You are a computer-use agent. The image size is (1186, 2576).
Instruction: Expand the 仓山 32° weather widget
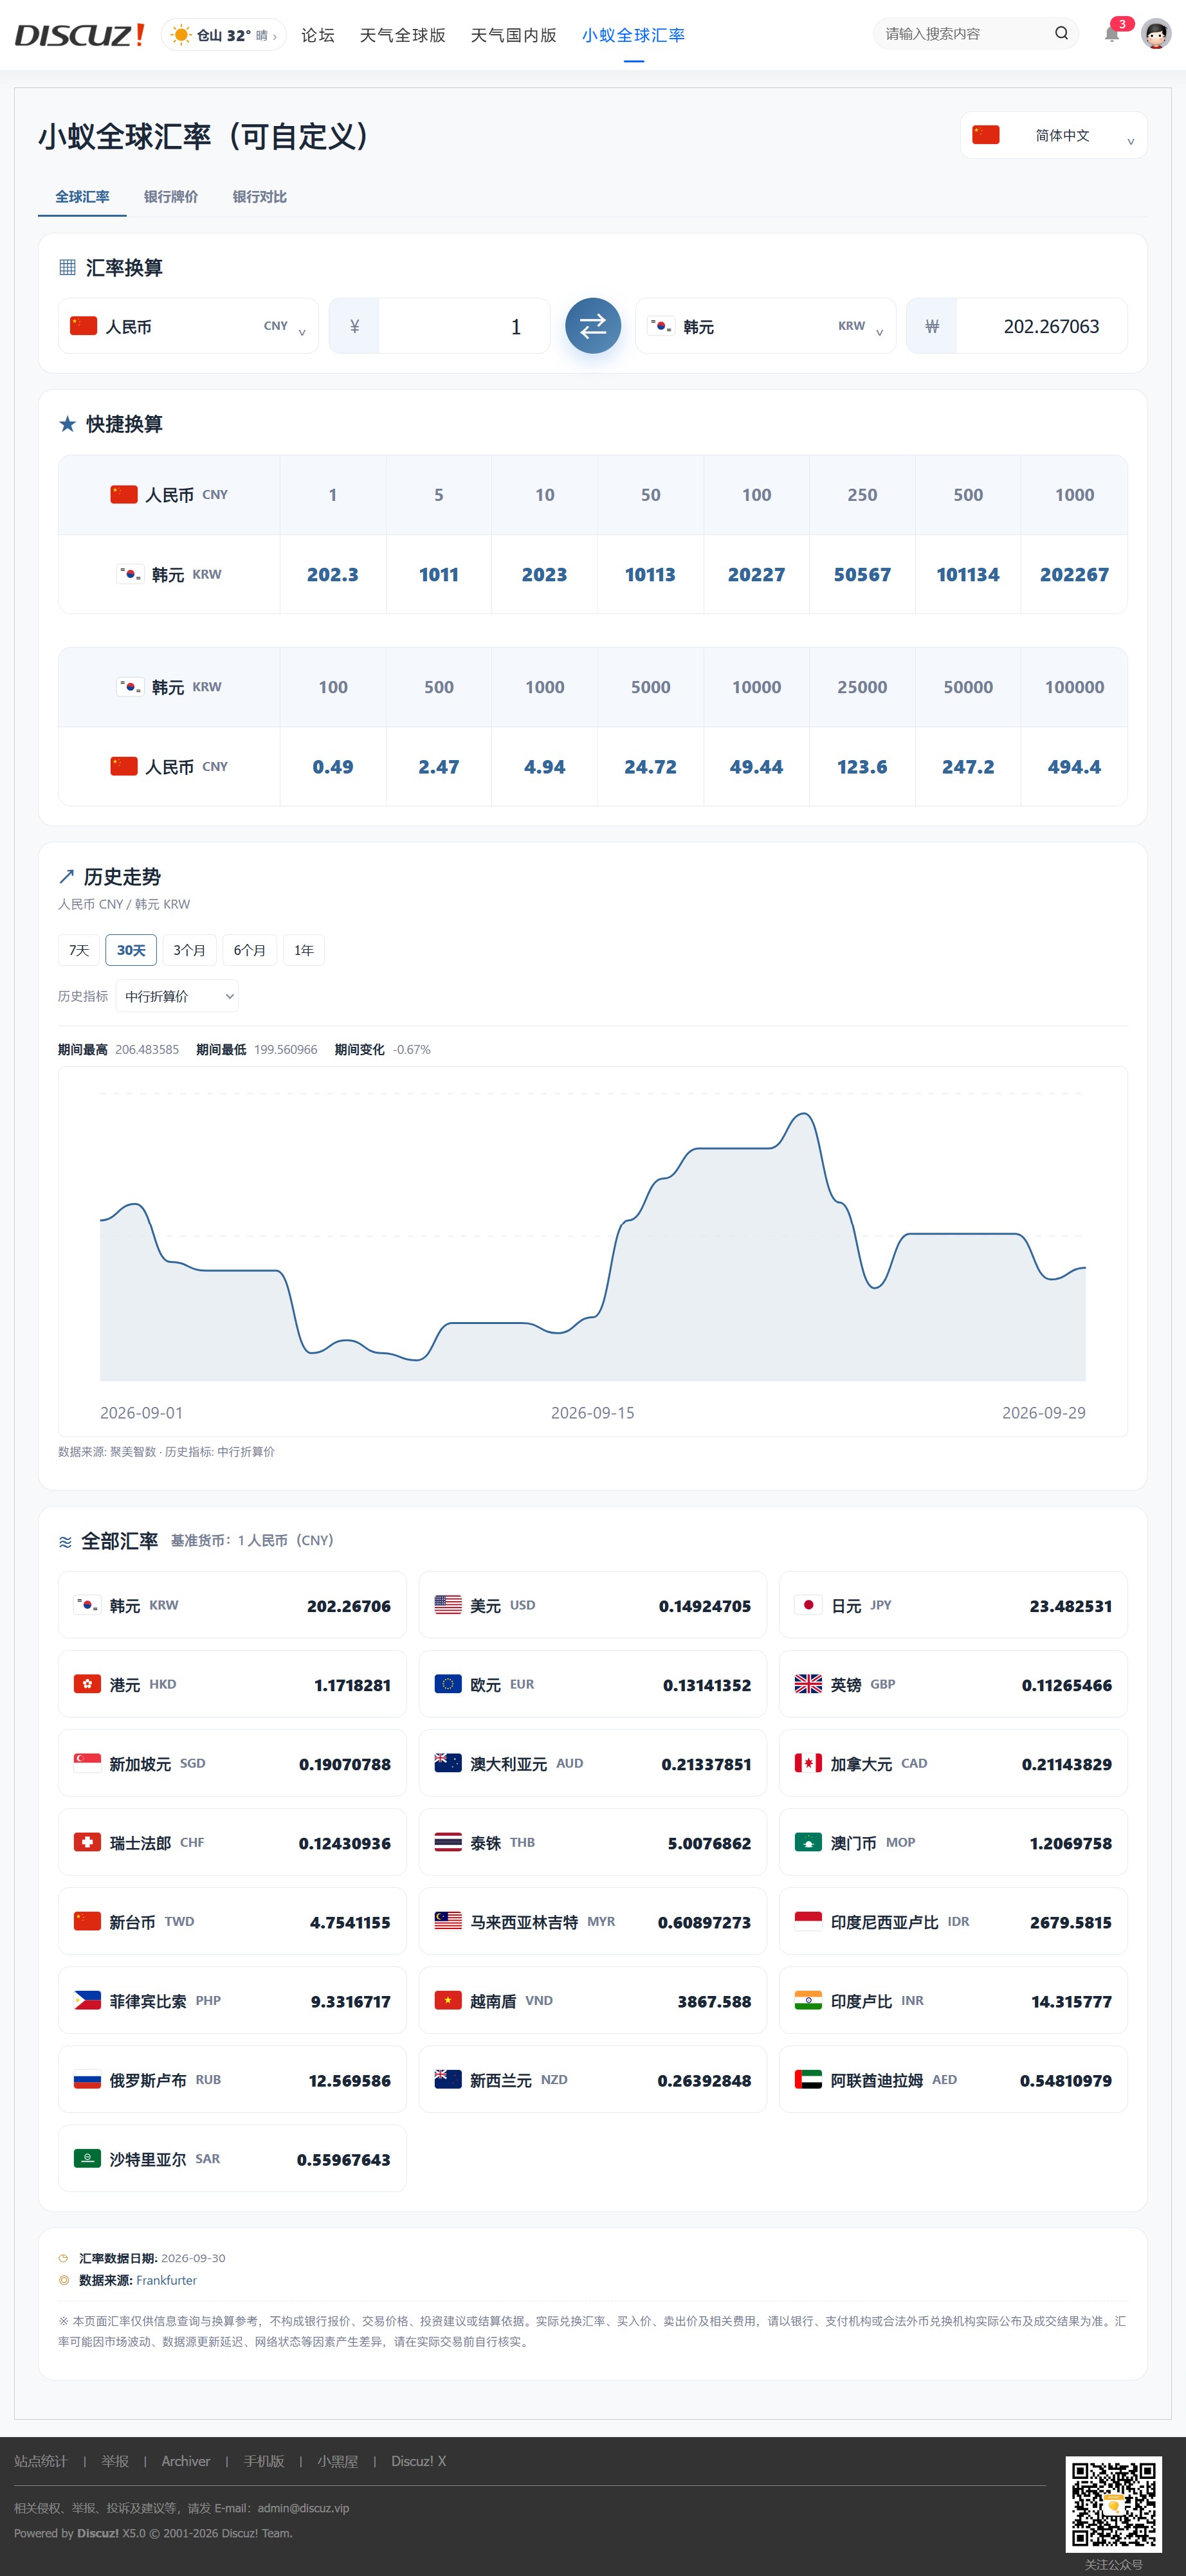coord(224,35)
